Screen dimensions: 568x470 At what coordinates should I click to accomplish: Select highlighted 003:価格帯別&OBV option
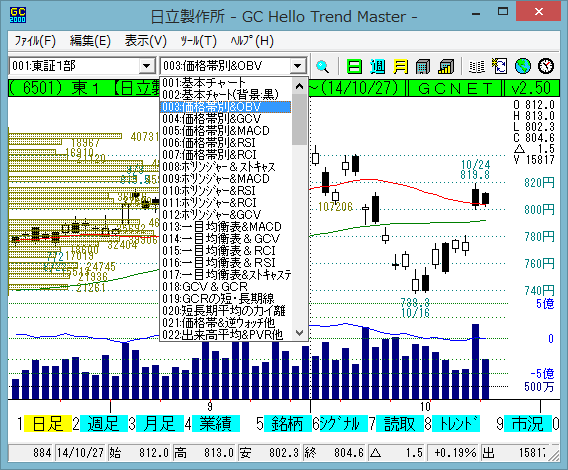point(225,107)
